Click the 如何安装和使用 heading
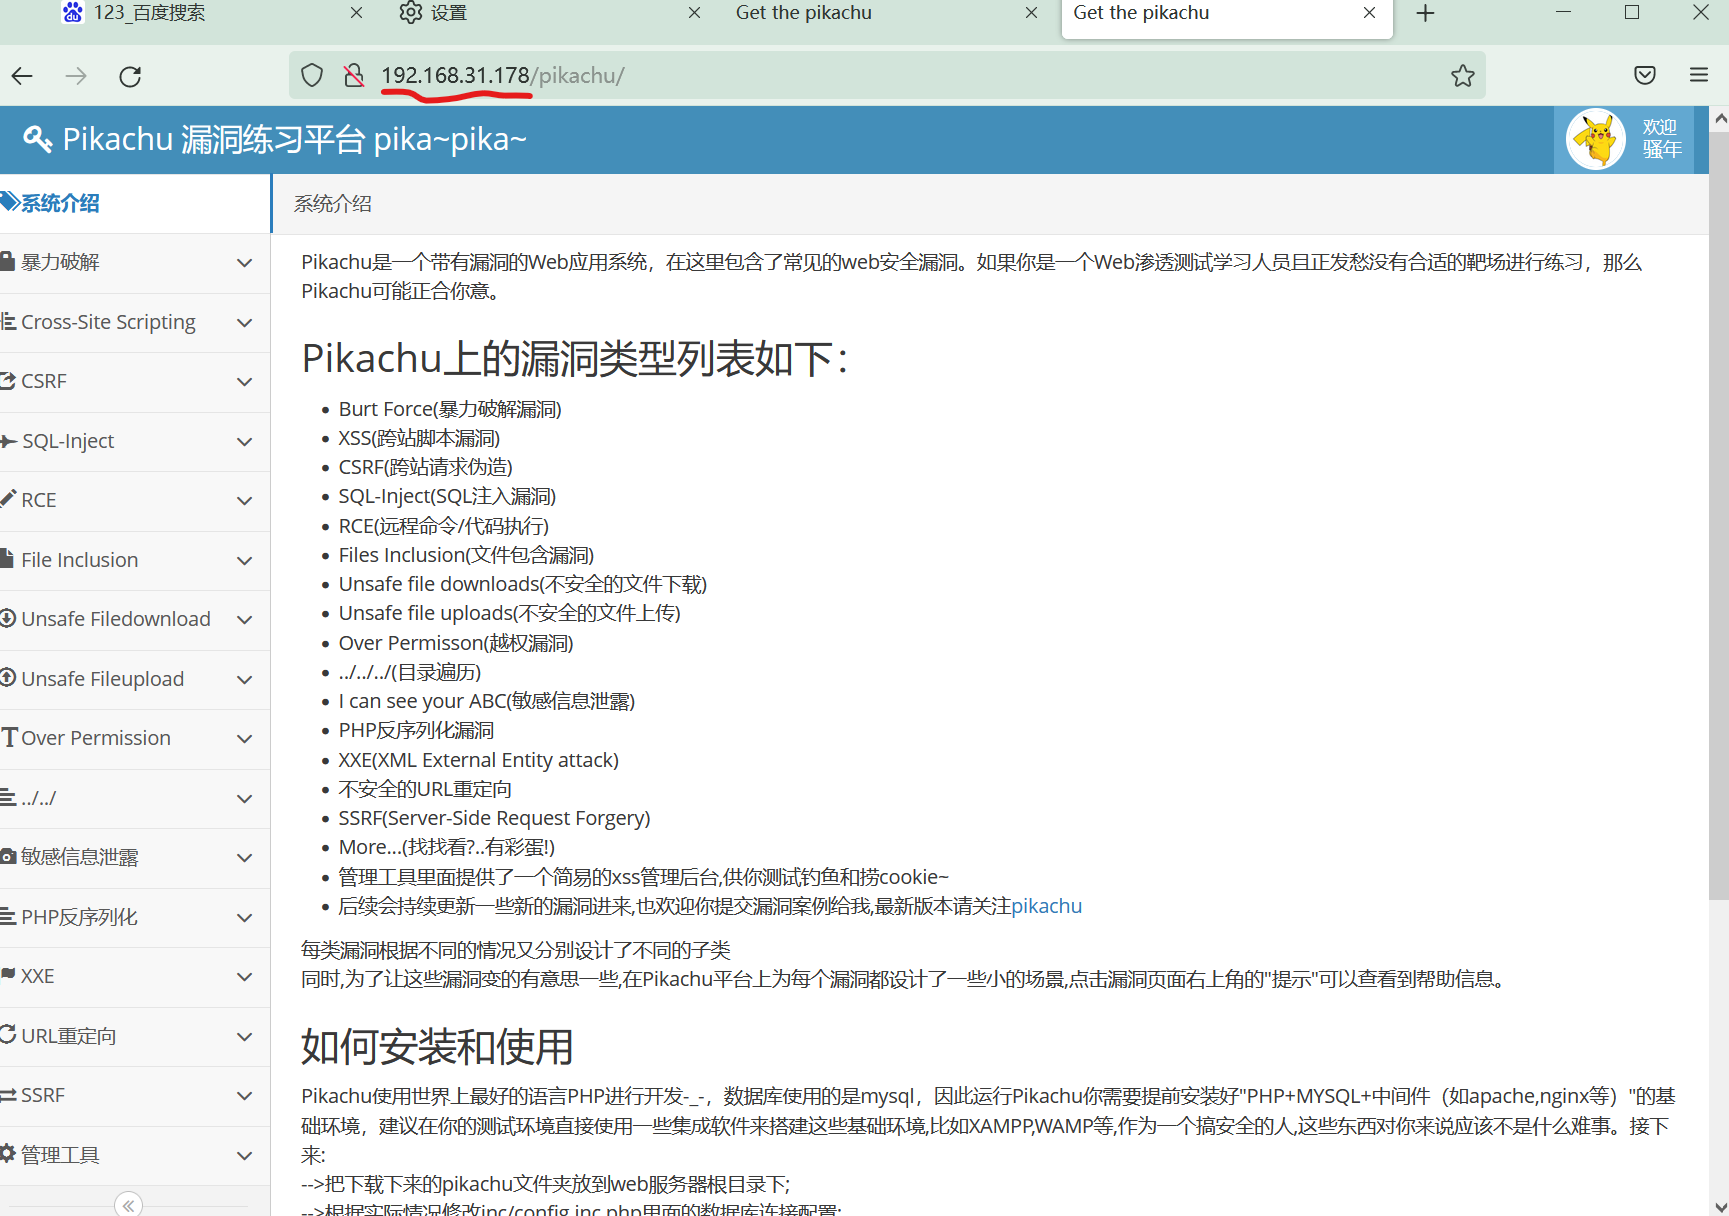The width and height of the screenshot is (1729, 1216). click(x=437, y=1047)
